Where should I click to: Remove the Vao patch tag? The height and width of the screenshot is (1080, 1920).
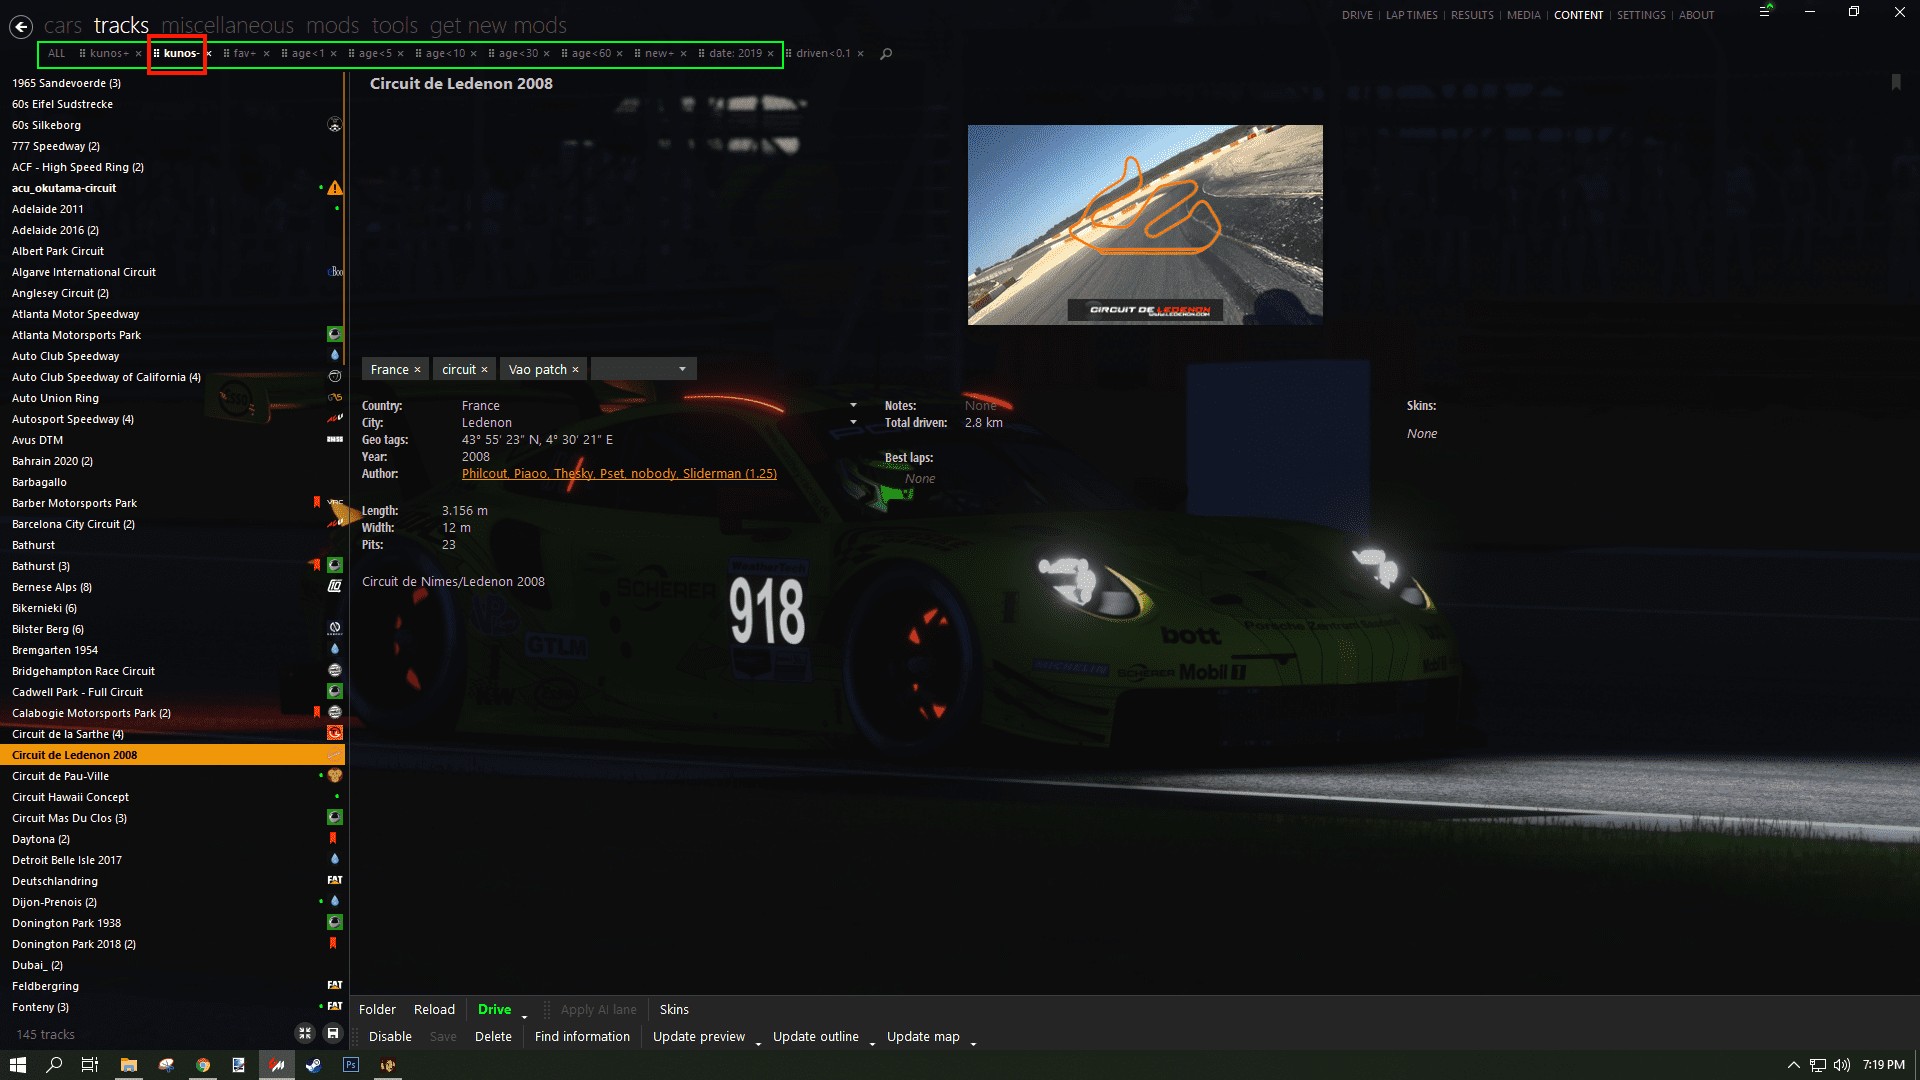click(x=576, y=370)
